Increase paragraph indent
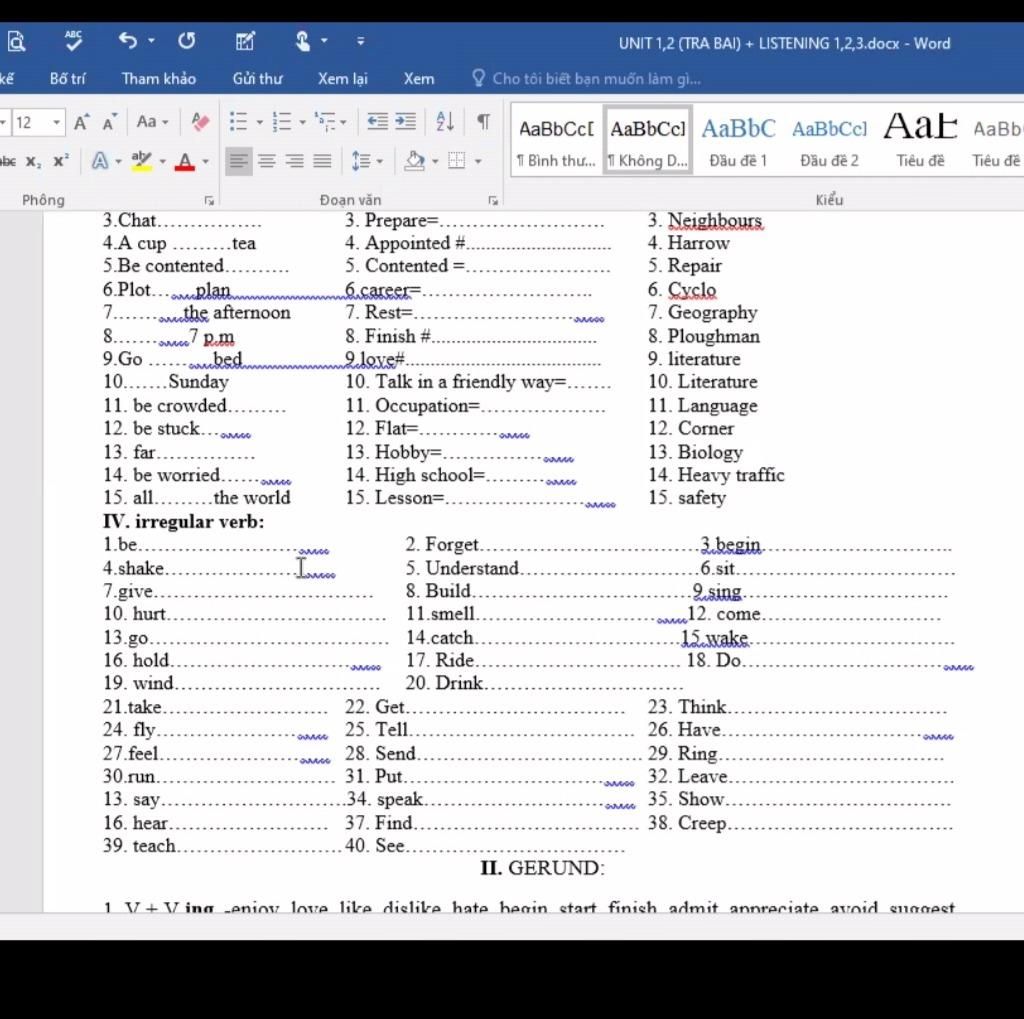This screenshot has height=1019, width=1024. (406, 121)
